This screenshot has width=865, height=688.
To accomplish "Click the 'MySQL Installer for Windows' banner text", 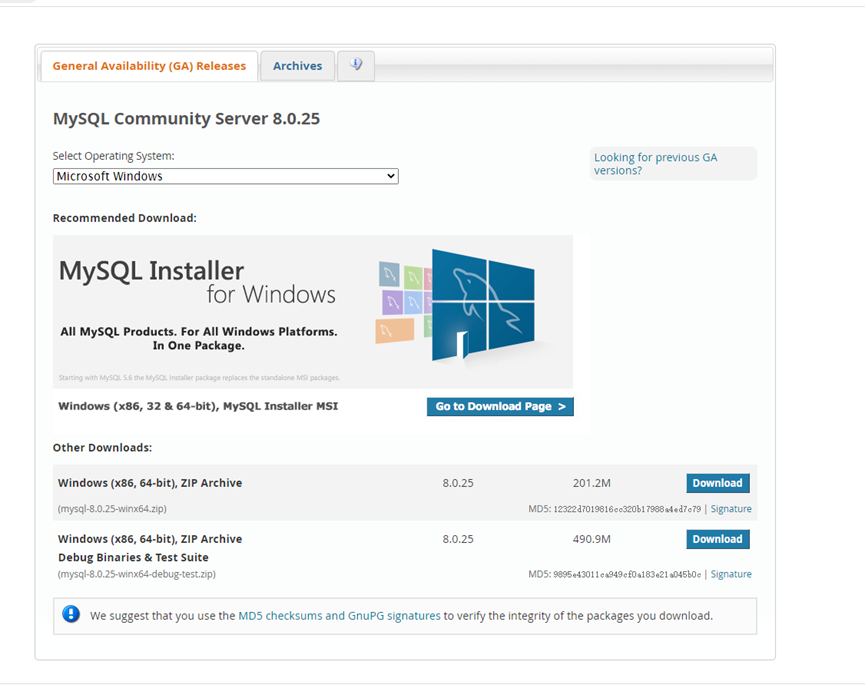I will click(197, 282).
